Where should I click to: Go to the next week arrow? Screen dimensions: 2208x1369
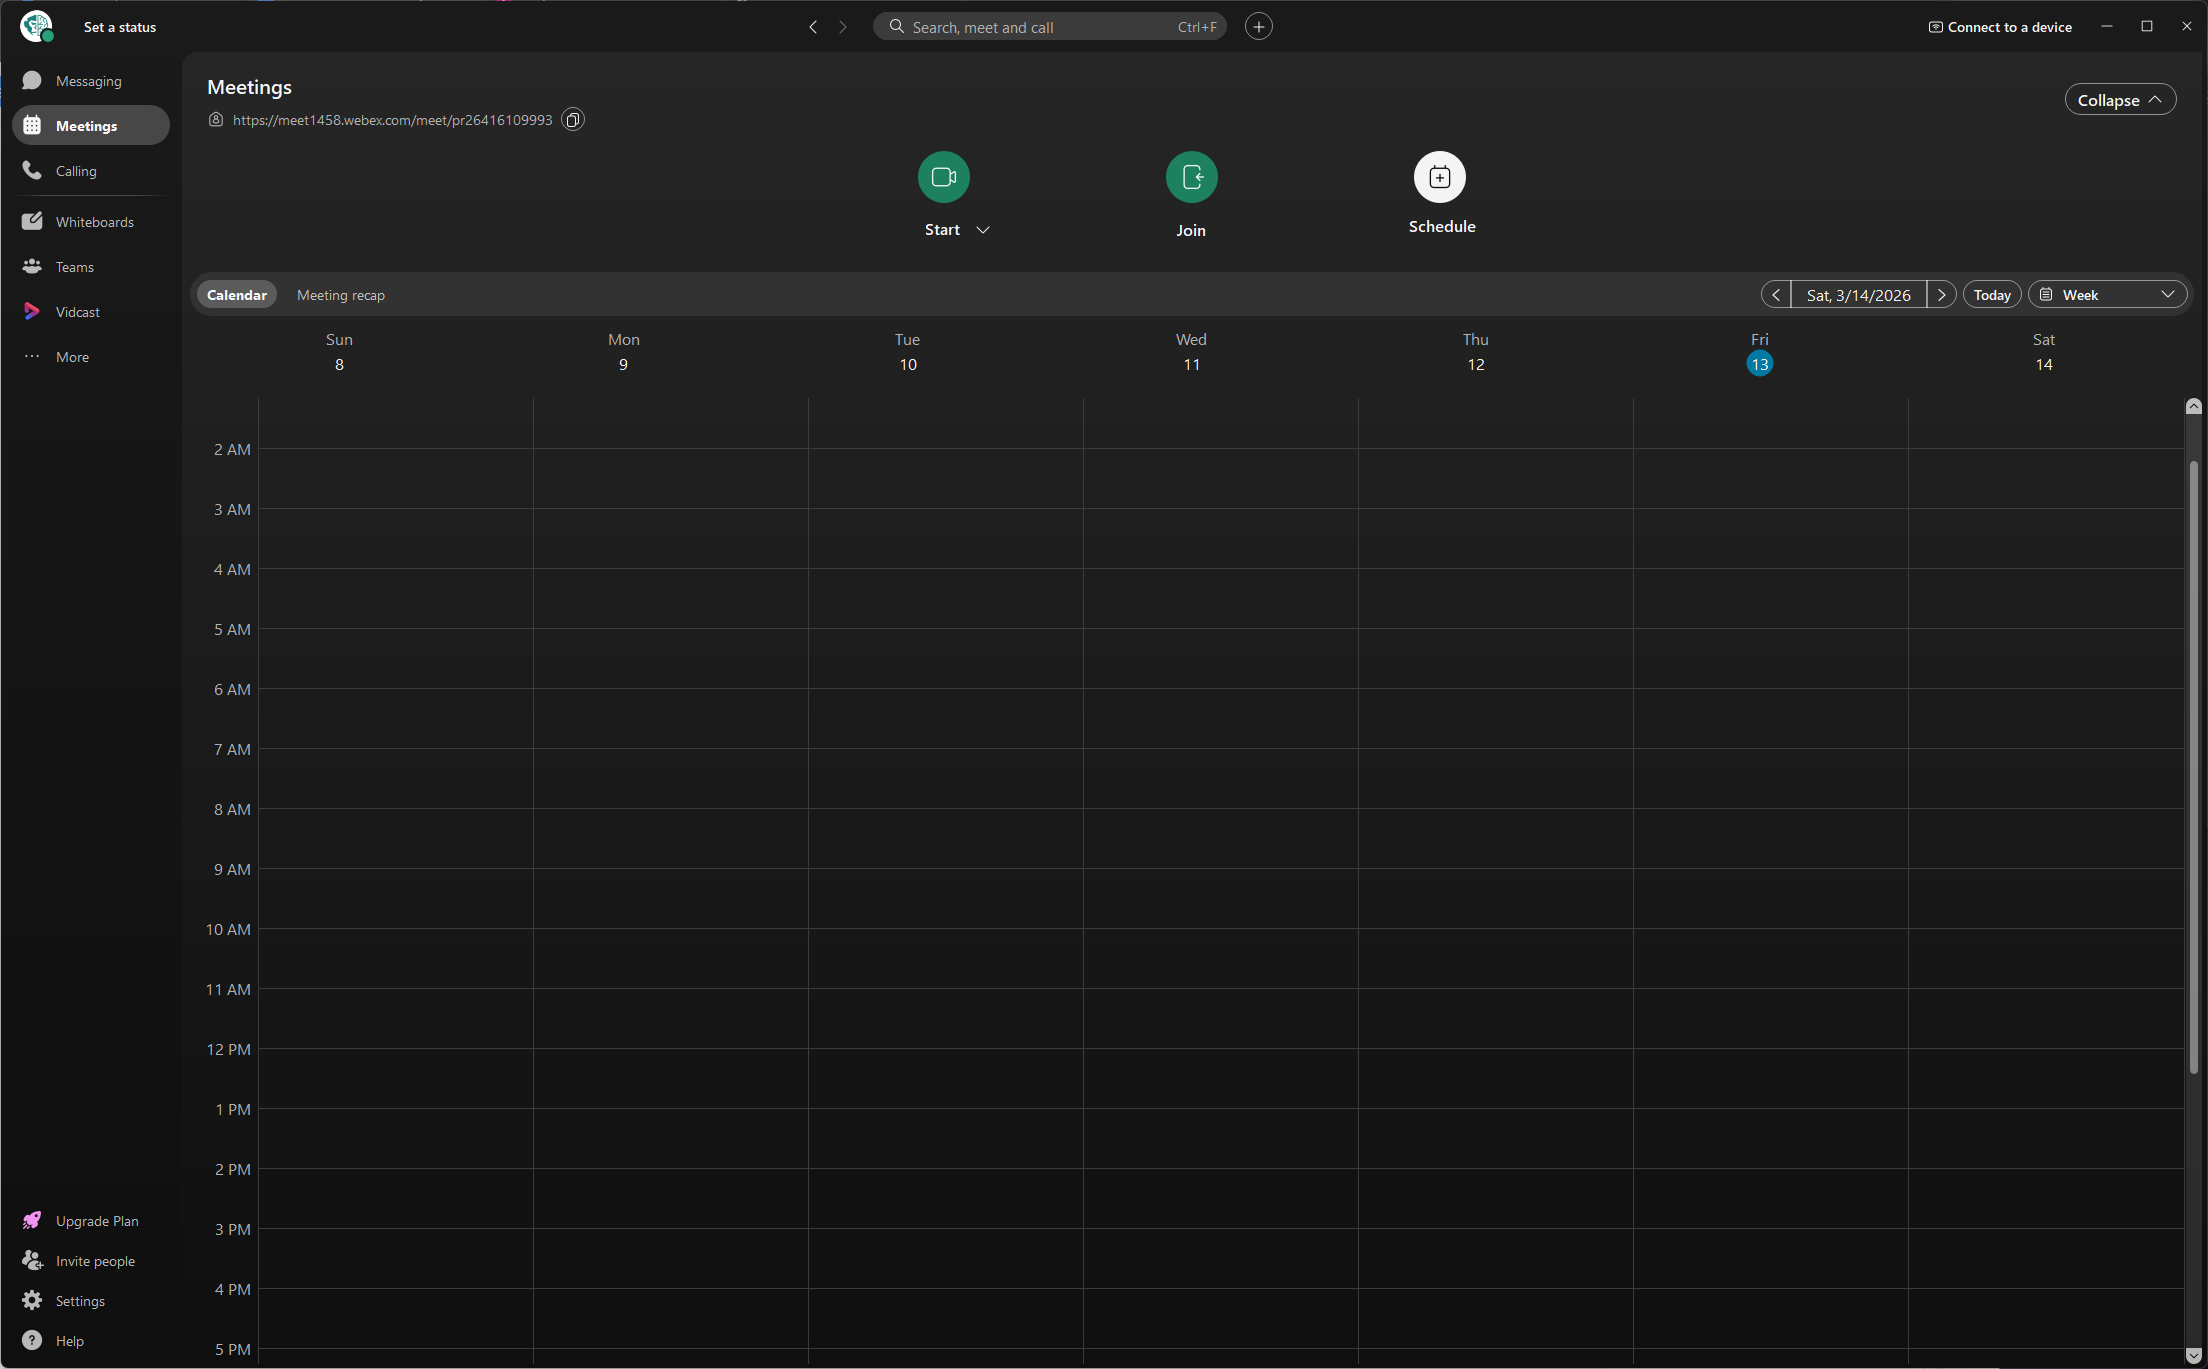[x=1941, y=295]
